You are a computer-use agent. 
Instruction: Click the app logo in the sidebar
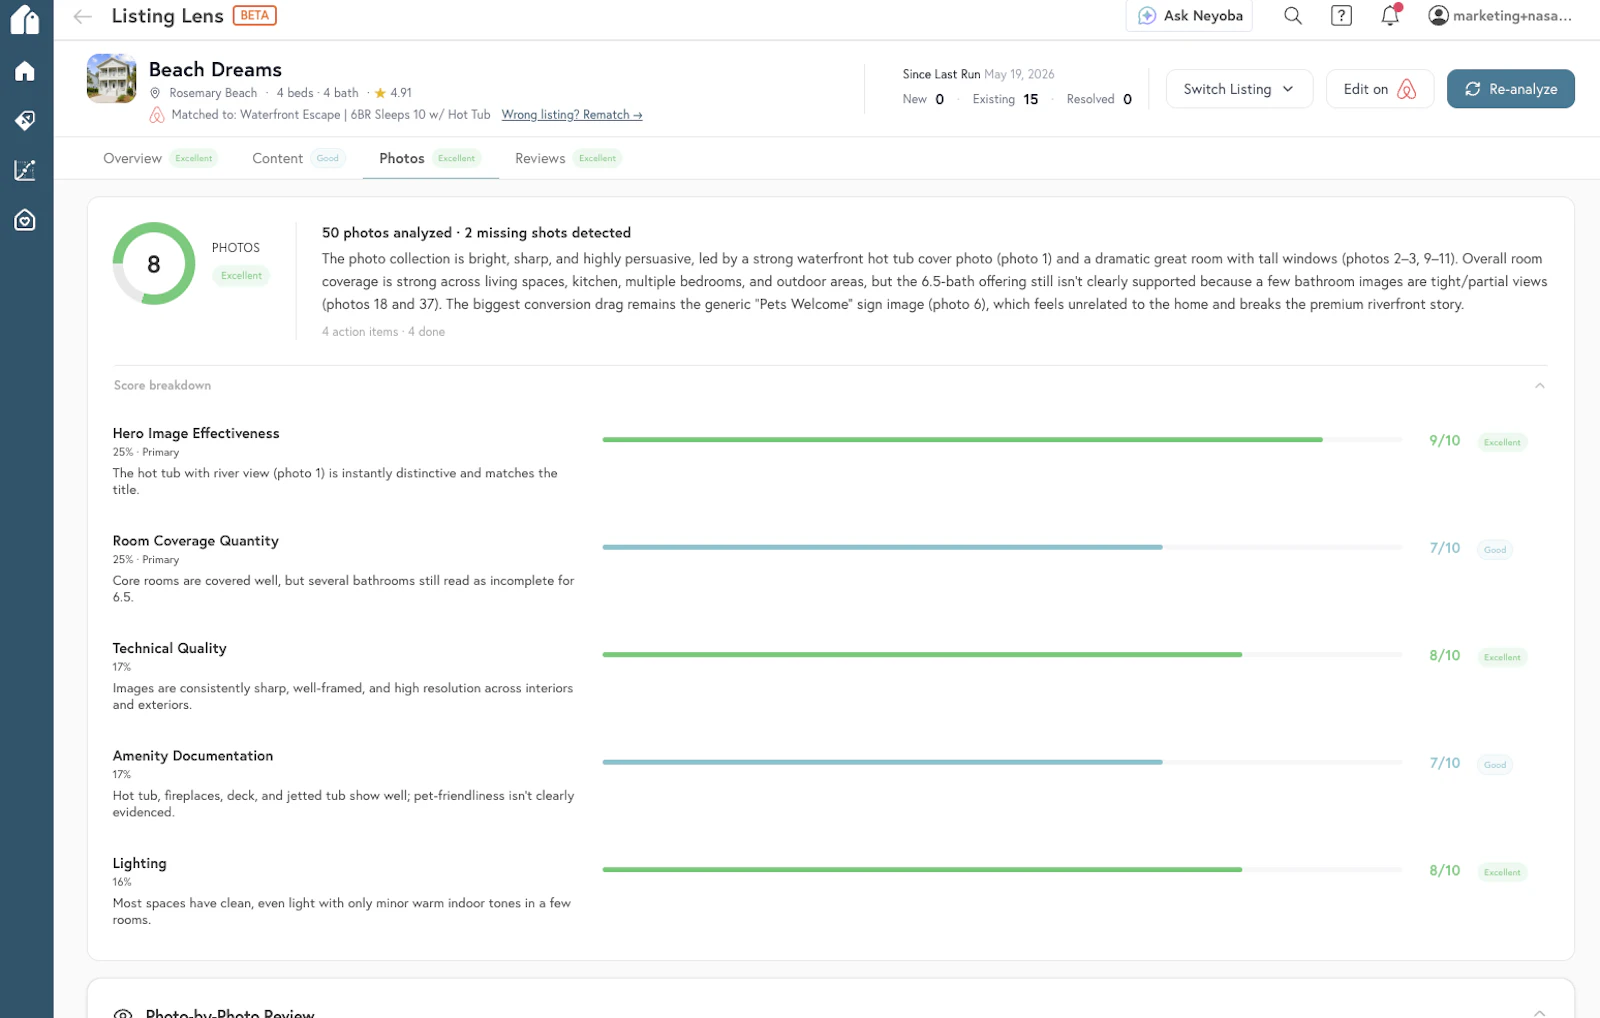[25, 19]
